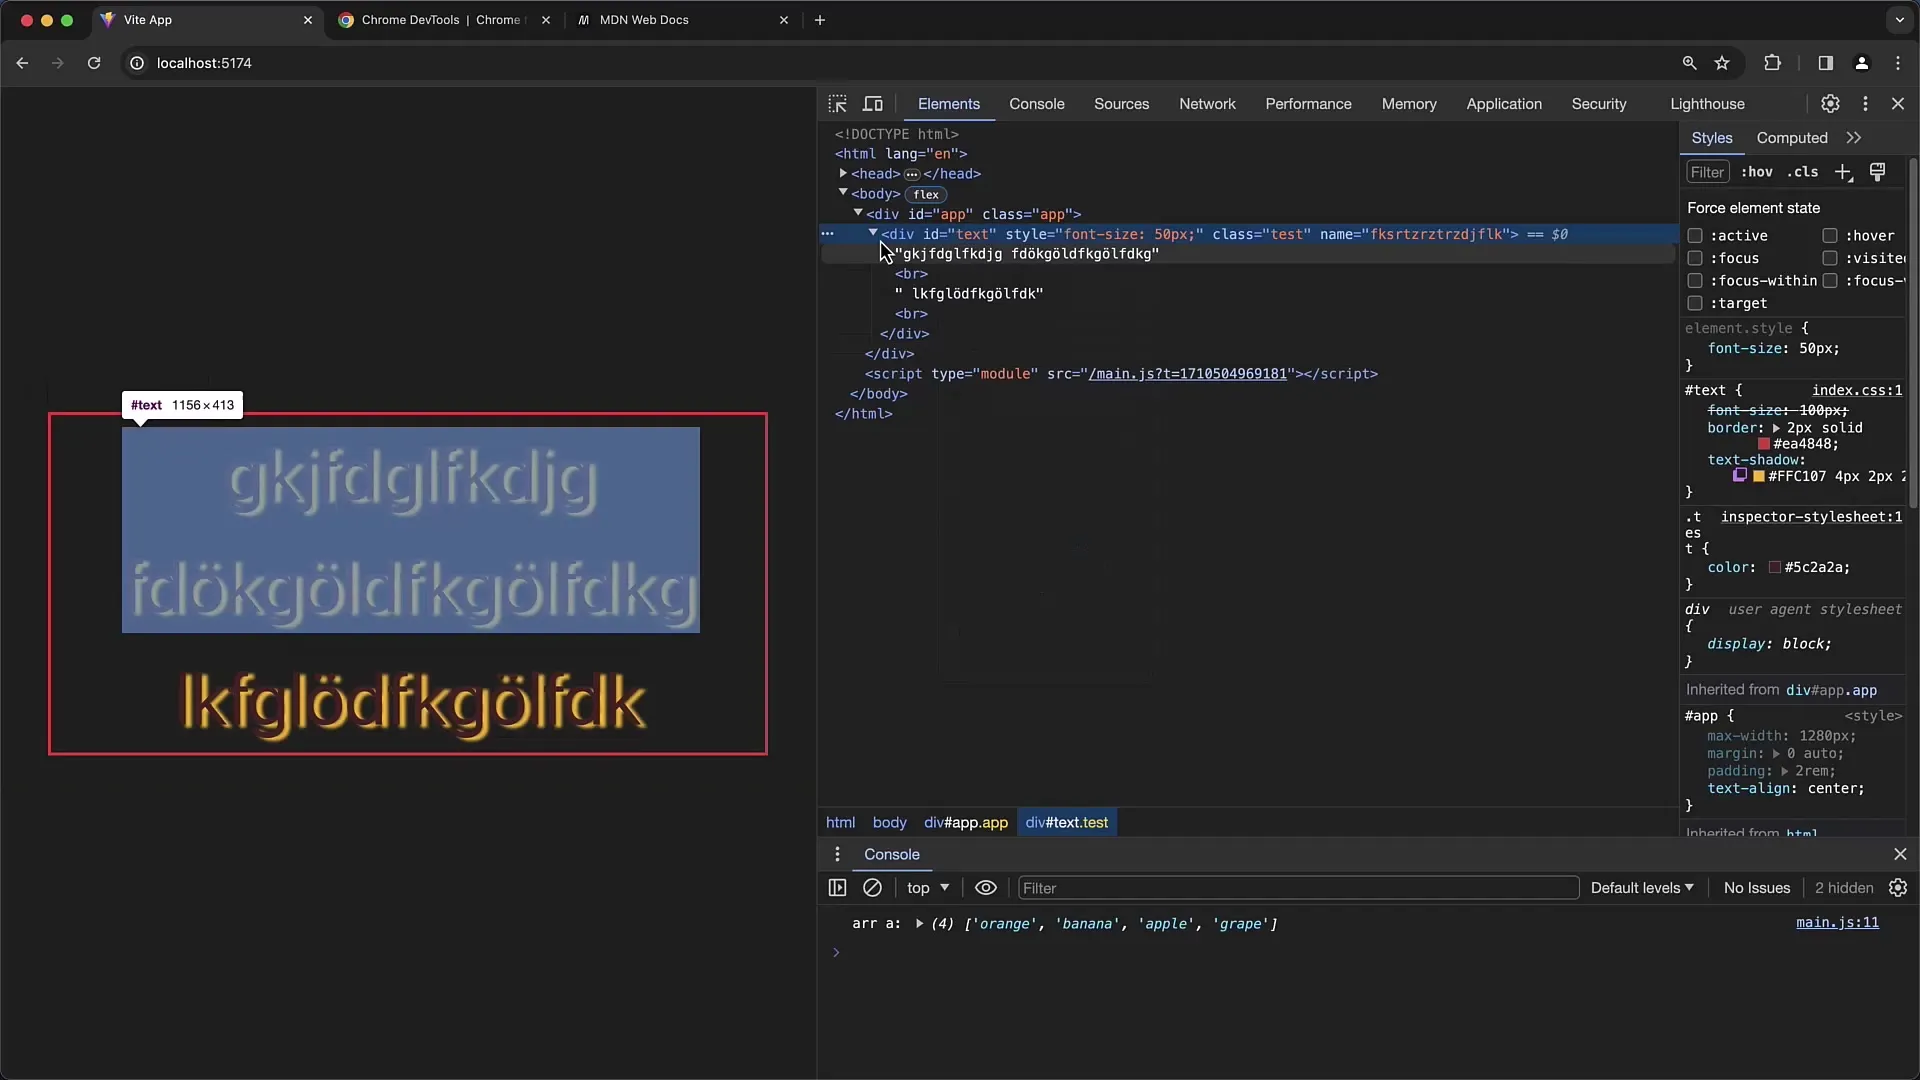This screenshot has width=1920, height=1080.
Task: Create live expression eye icon
Action: (x=986, y=888)
